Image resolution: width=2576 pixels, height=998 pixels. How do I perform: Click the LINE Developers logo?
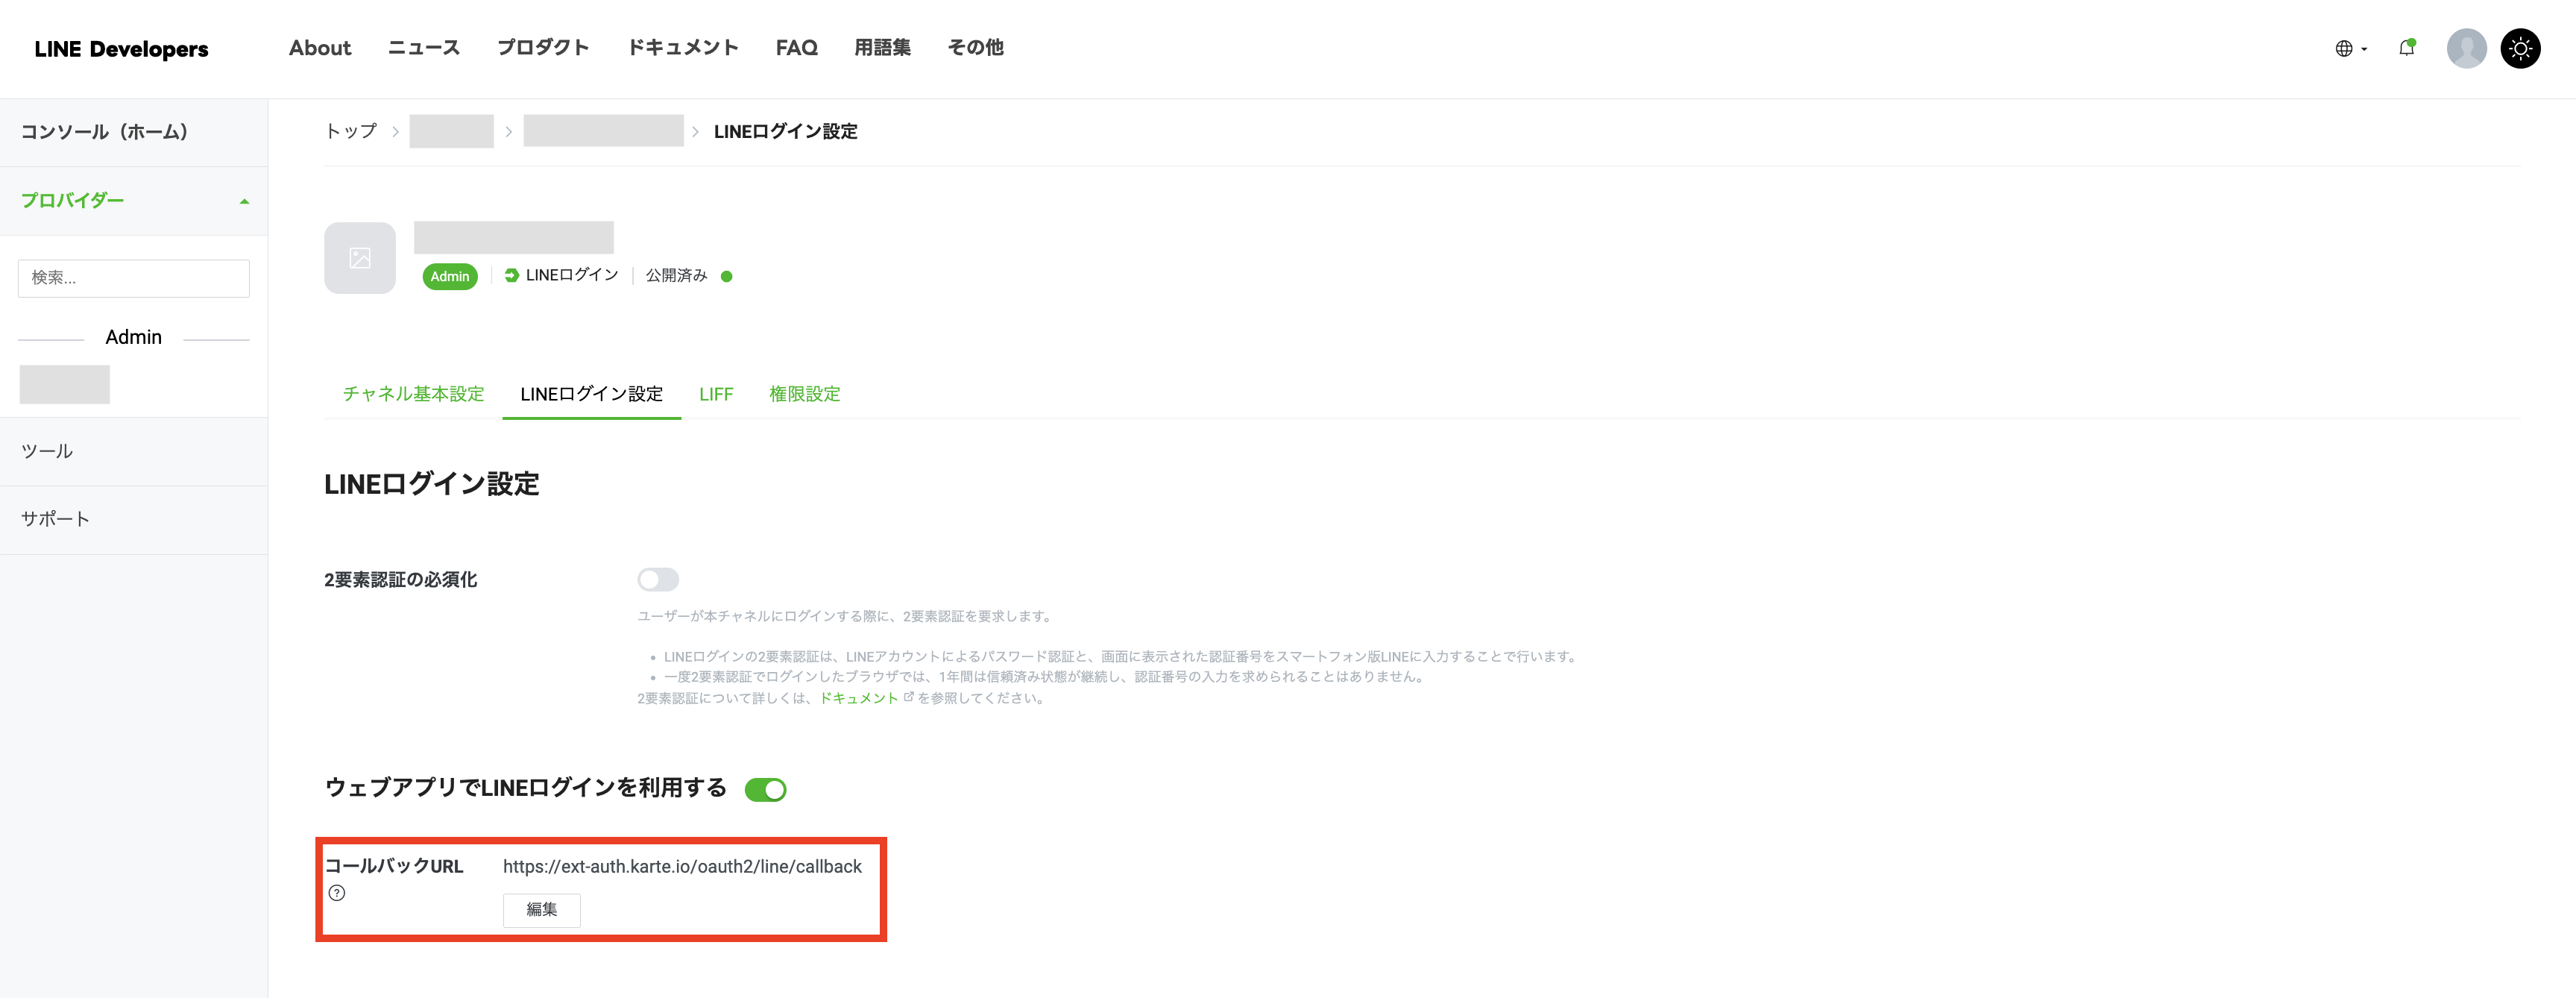(121, 49)
